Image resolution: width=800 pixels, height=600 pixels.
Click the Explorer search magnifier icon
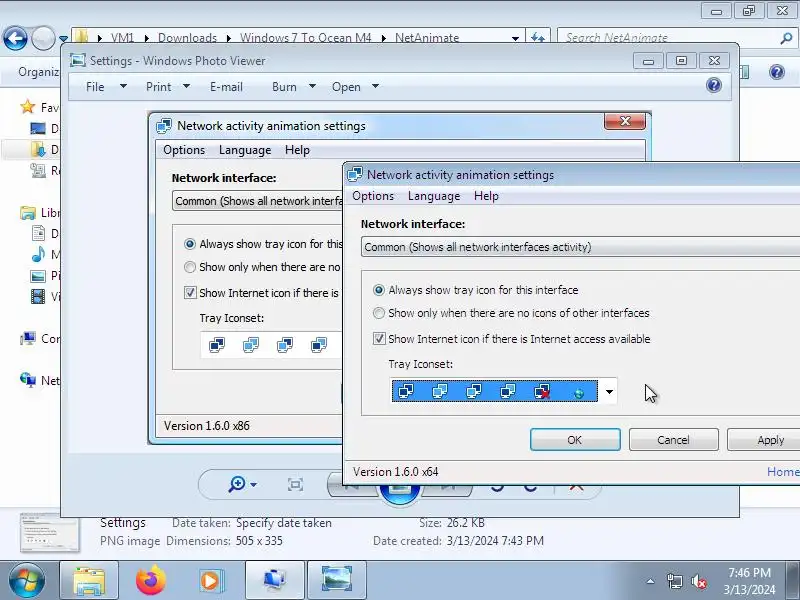[786, 38]
